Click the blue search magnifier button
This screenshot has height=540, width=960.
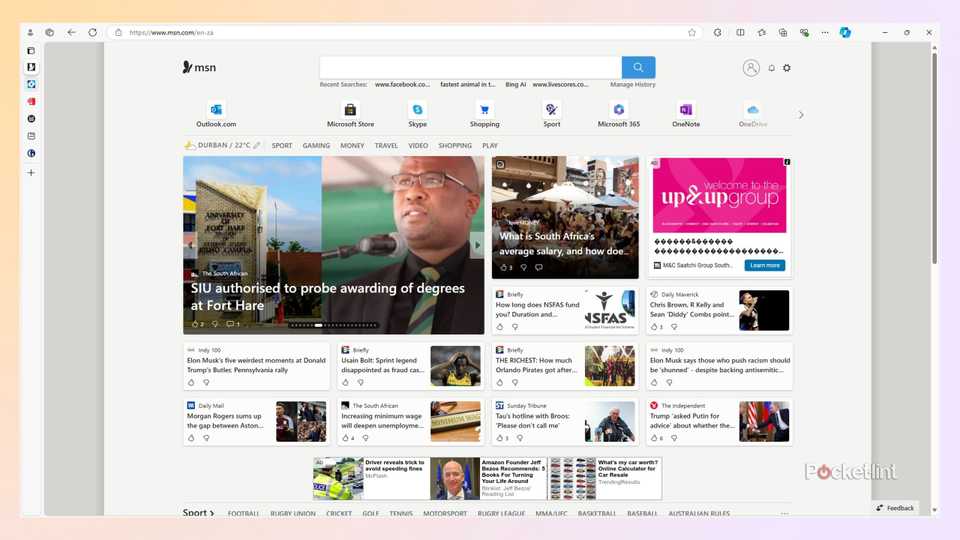pos(638,67)
